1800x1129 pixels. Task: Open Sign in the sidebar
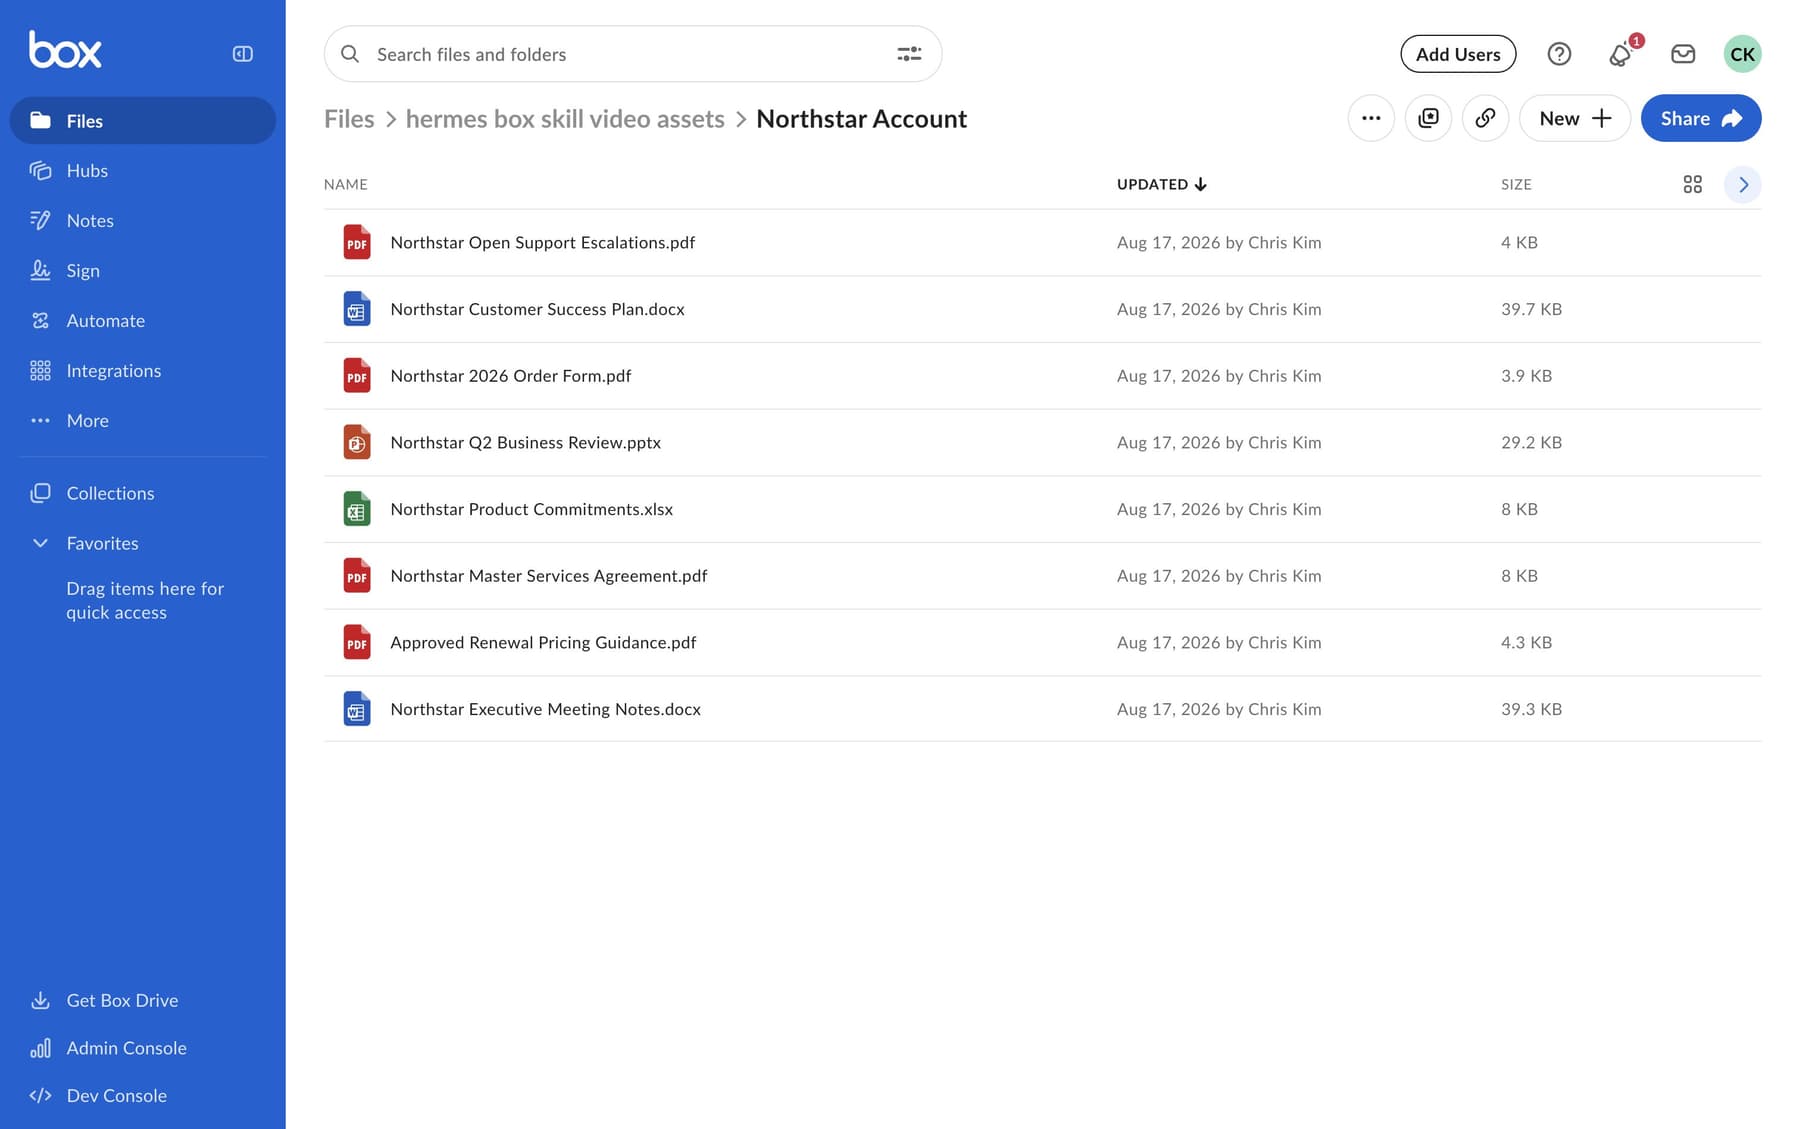[142, 271]
